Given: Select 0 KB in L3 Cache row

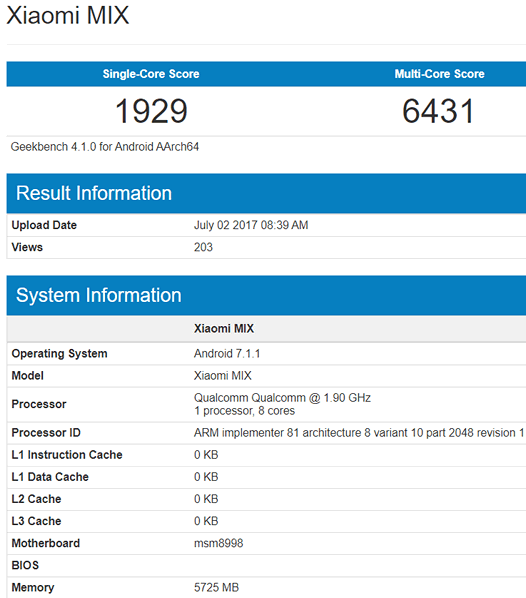Looking at the screenshot, I should tap(206, 521).
